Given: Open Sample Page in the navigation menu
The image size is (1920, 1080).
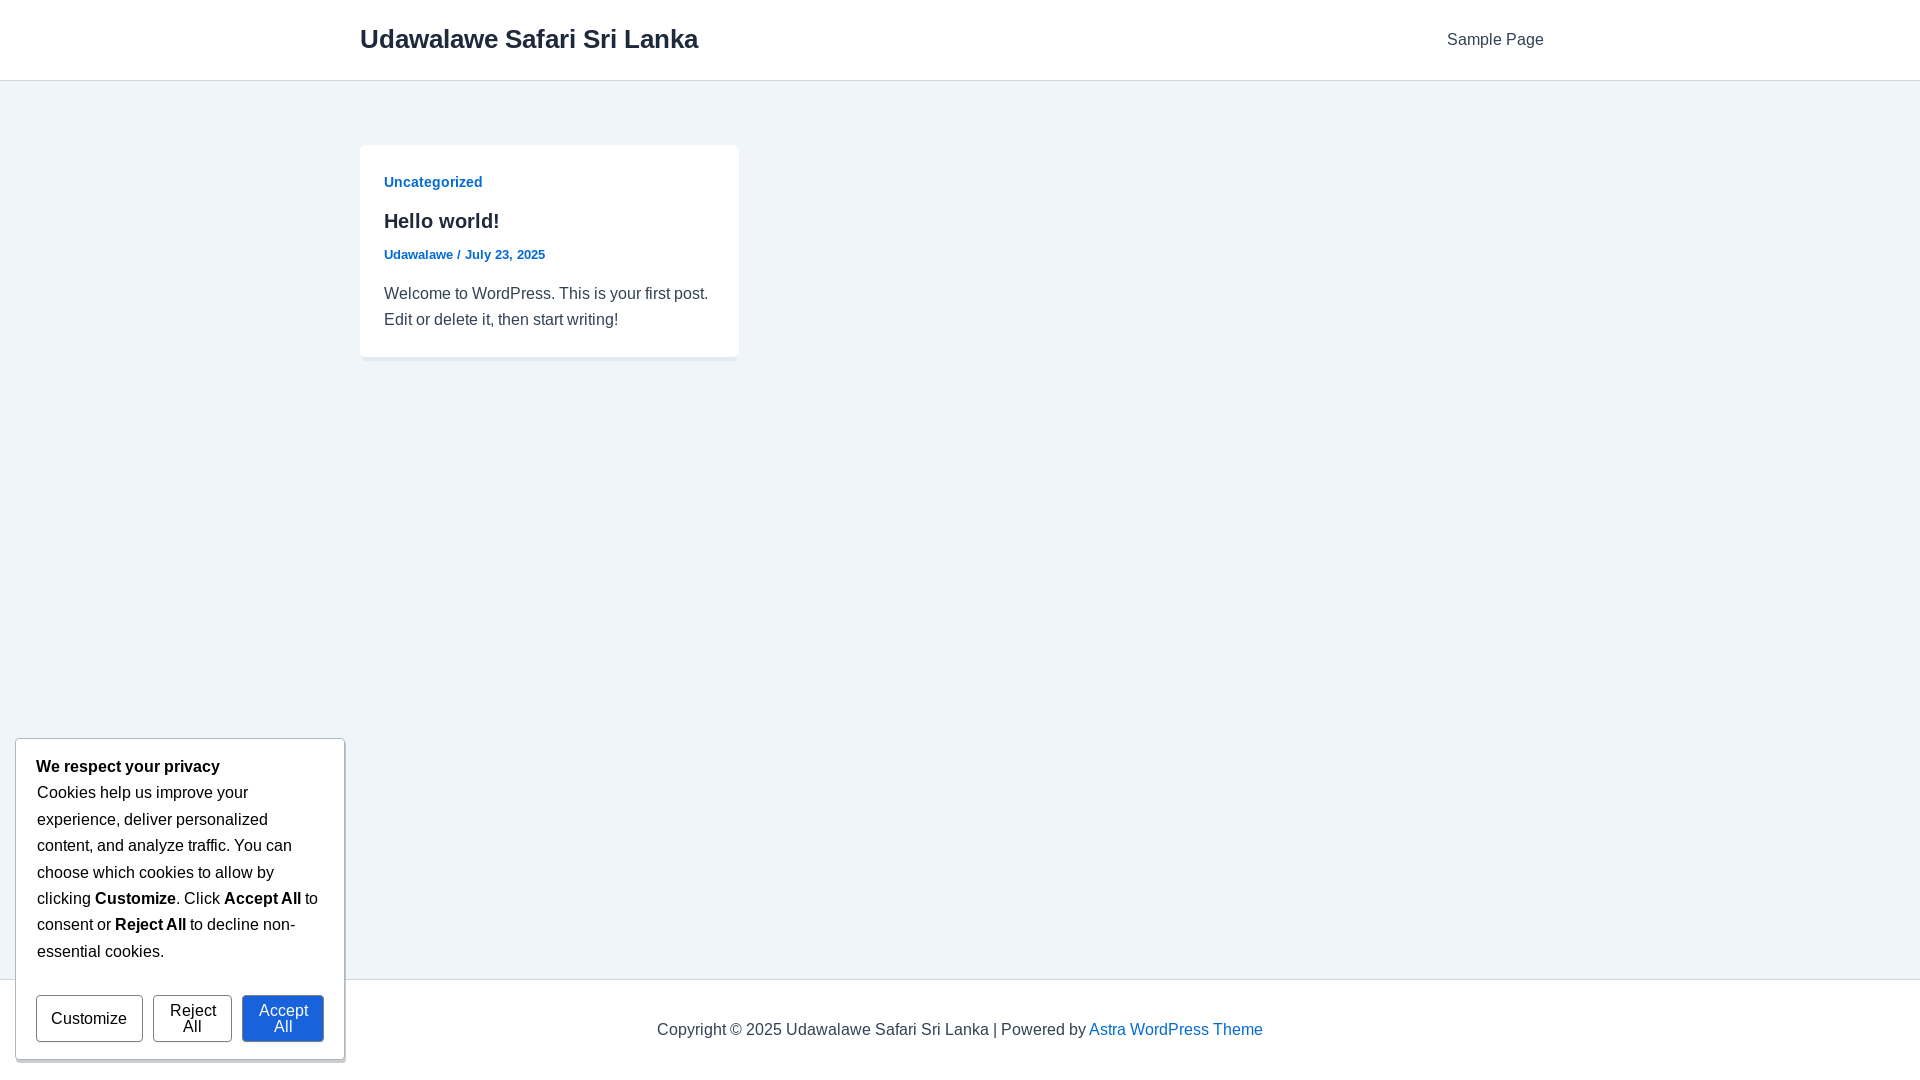Looking at the screenshot, I should pos(1495,40).
